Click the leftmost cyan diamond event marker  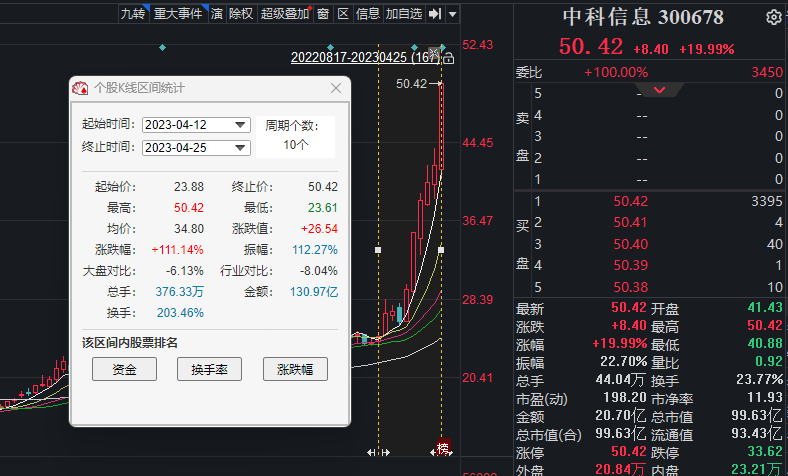[162, 47]
